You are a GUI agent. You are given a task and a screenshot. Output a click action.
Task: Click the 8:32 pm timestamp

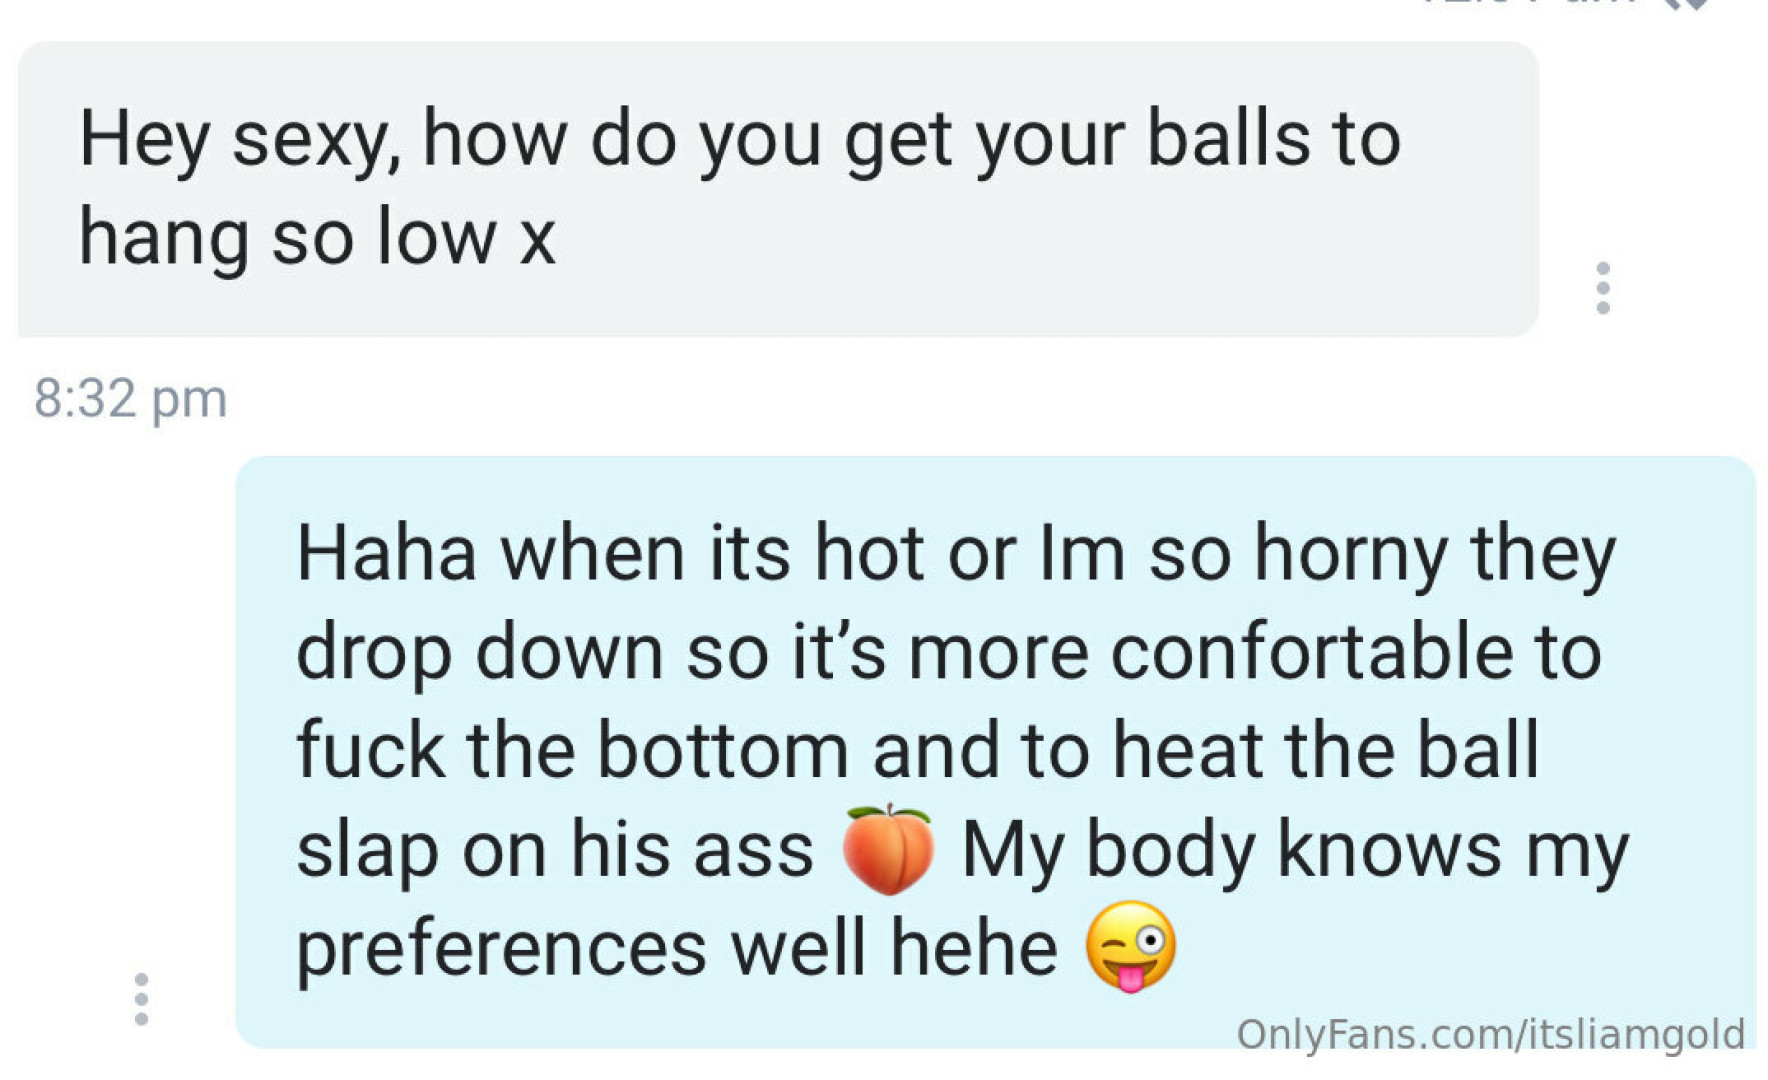131,399
